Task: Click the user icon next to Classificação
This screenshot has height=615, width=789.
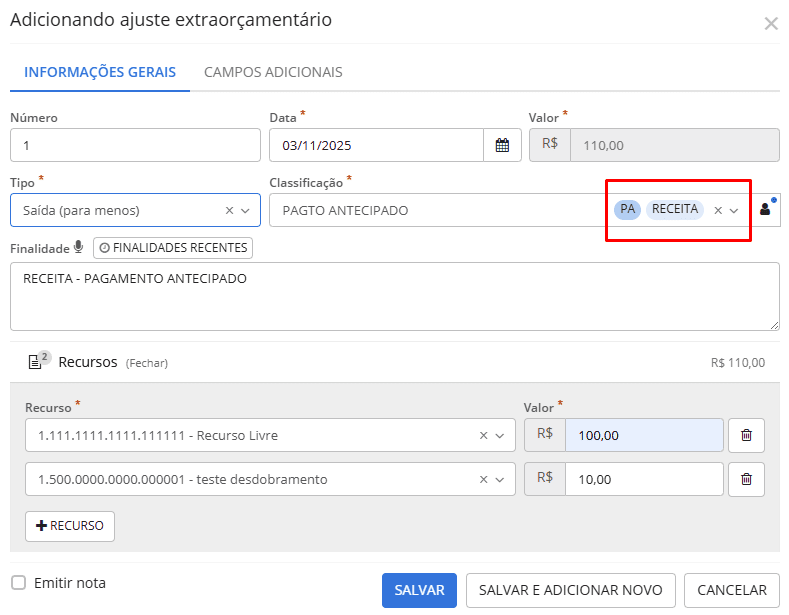Action: point(766,209)
